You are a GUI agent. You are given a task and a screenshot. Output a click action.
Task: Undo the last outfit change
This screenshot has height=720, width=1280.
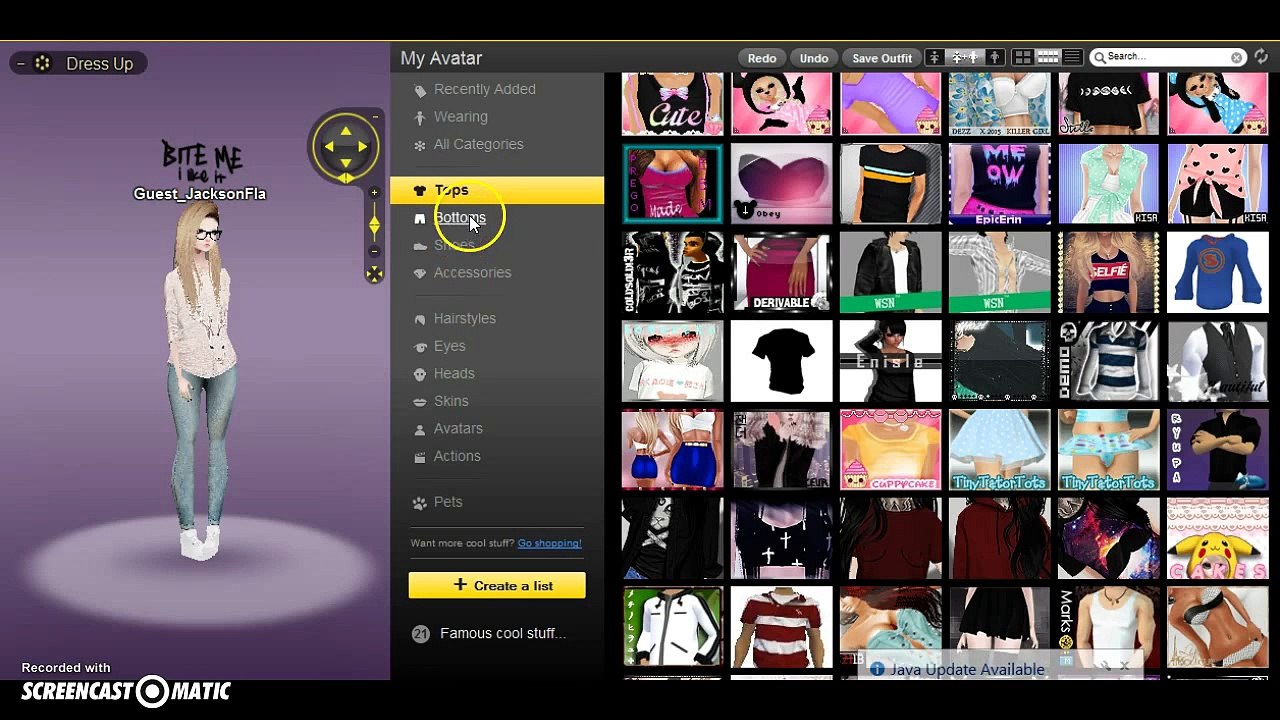[814, 58]
